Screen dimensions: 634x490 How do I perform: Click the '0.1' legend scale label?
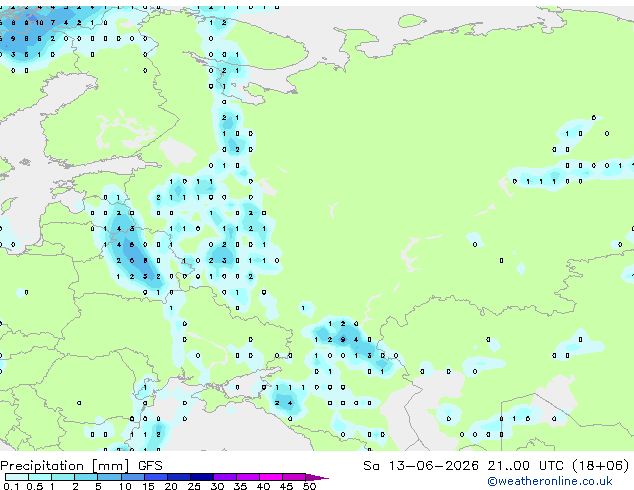tap(11, 486)
